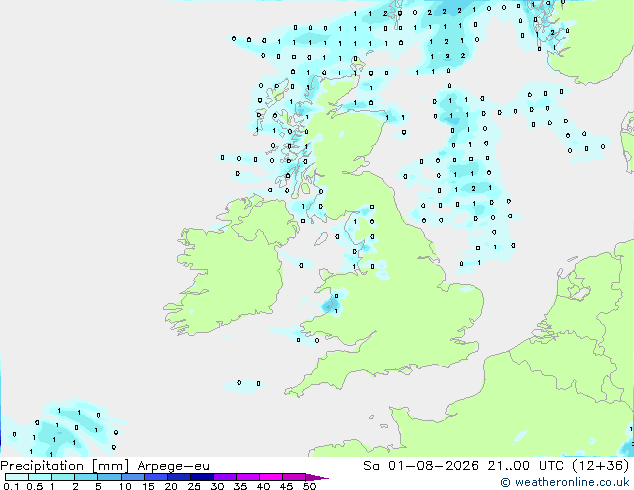Image resolution: width=634 pixels, height=490 pixels.
Task: Click legend scale label "30"
Action: [x=217, y=486]
